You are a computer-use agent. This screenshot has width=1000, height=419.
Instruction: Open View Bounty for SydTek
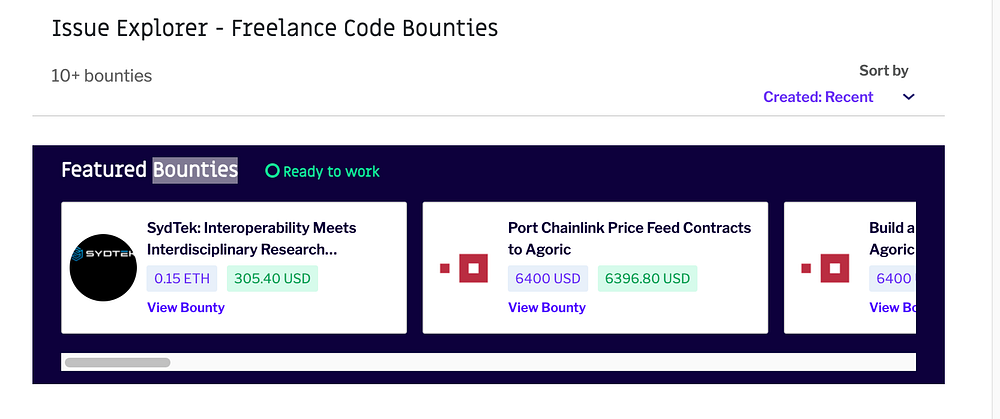tap(186, 307)
